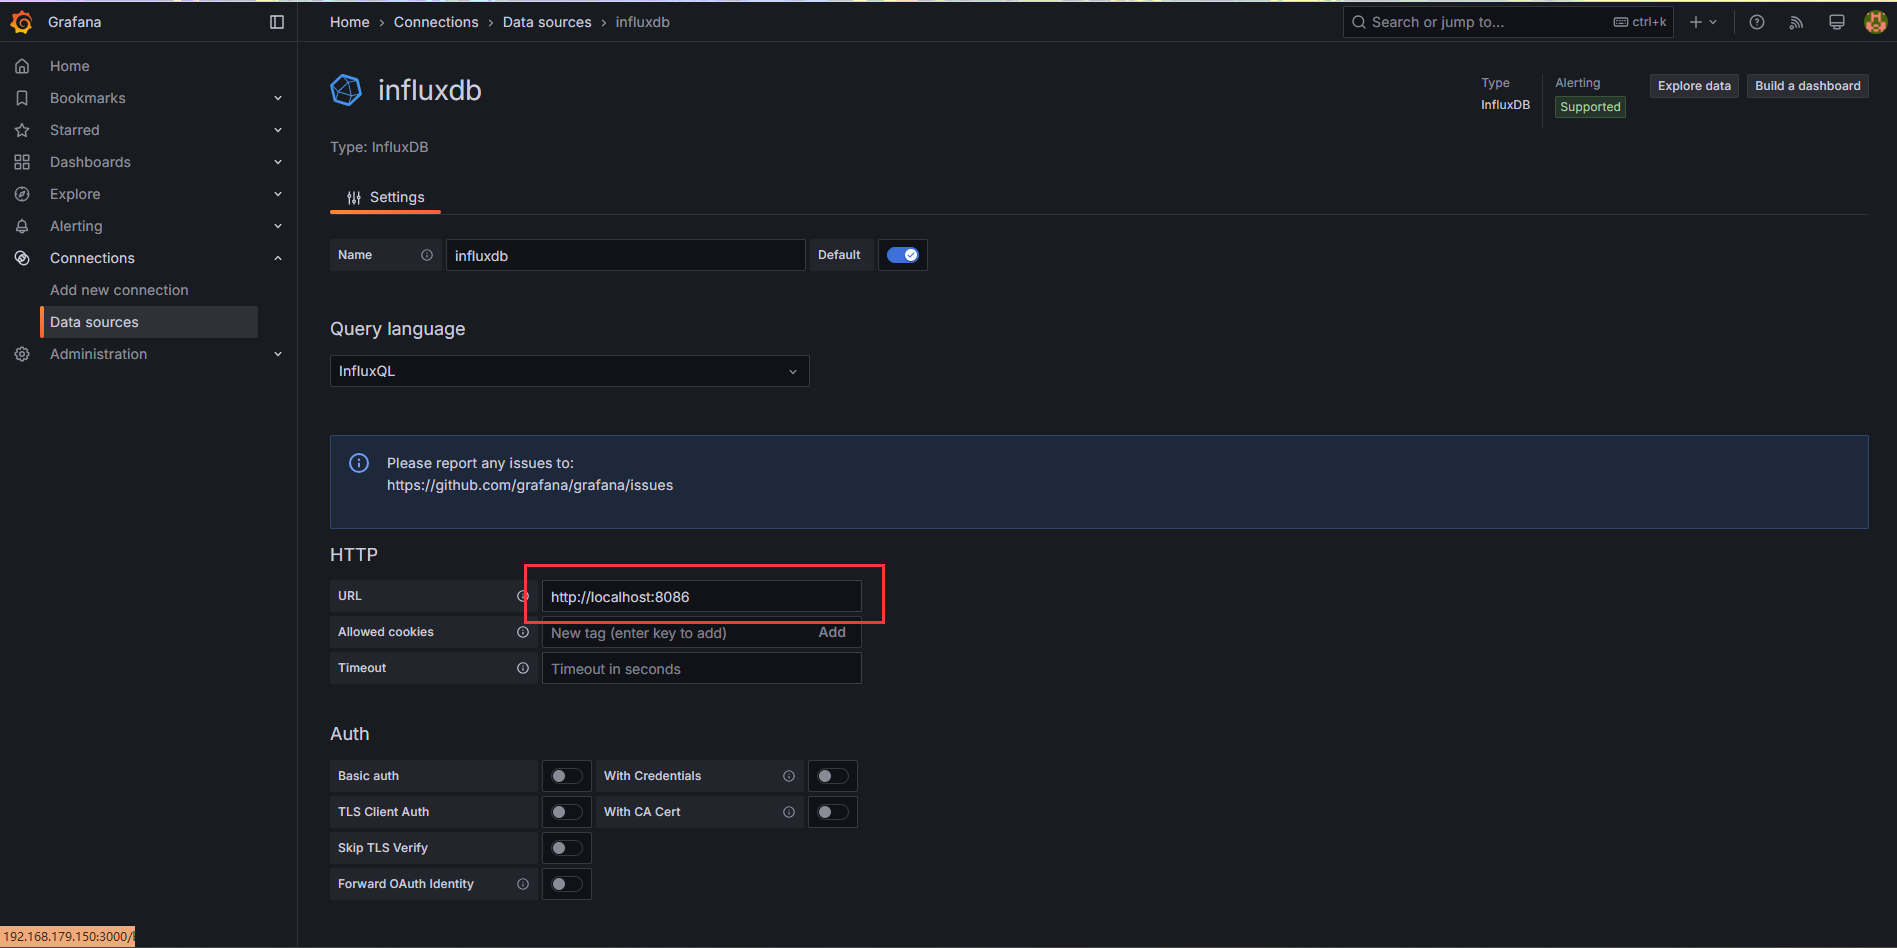Click the Connections icon in sidebar
Image resolution: width=1897 pixels, height=948 pixels.
(22, 258)
